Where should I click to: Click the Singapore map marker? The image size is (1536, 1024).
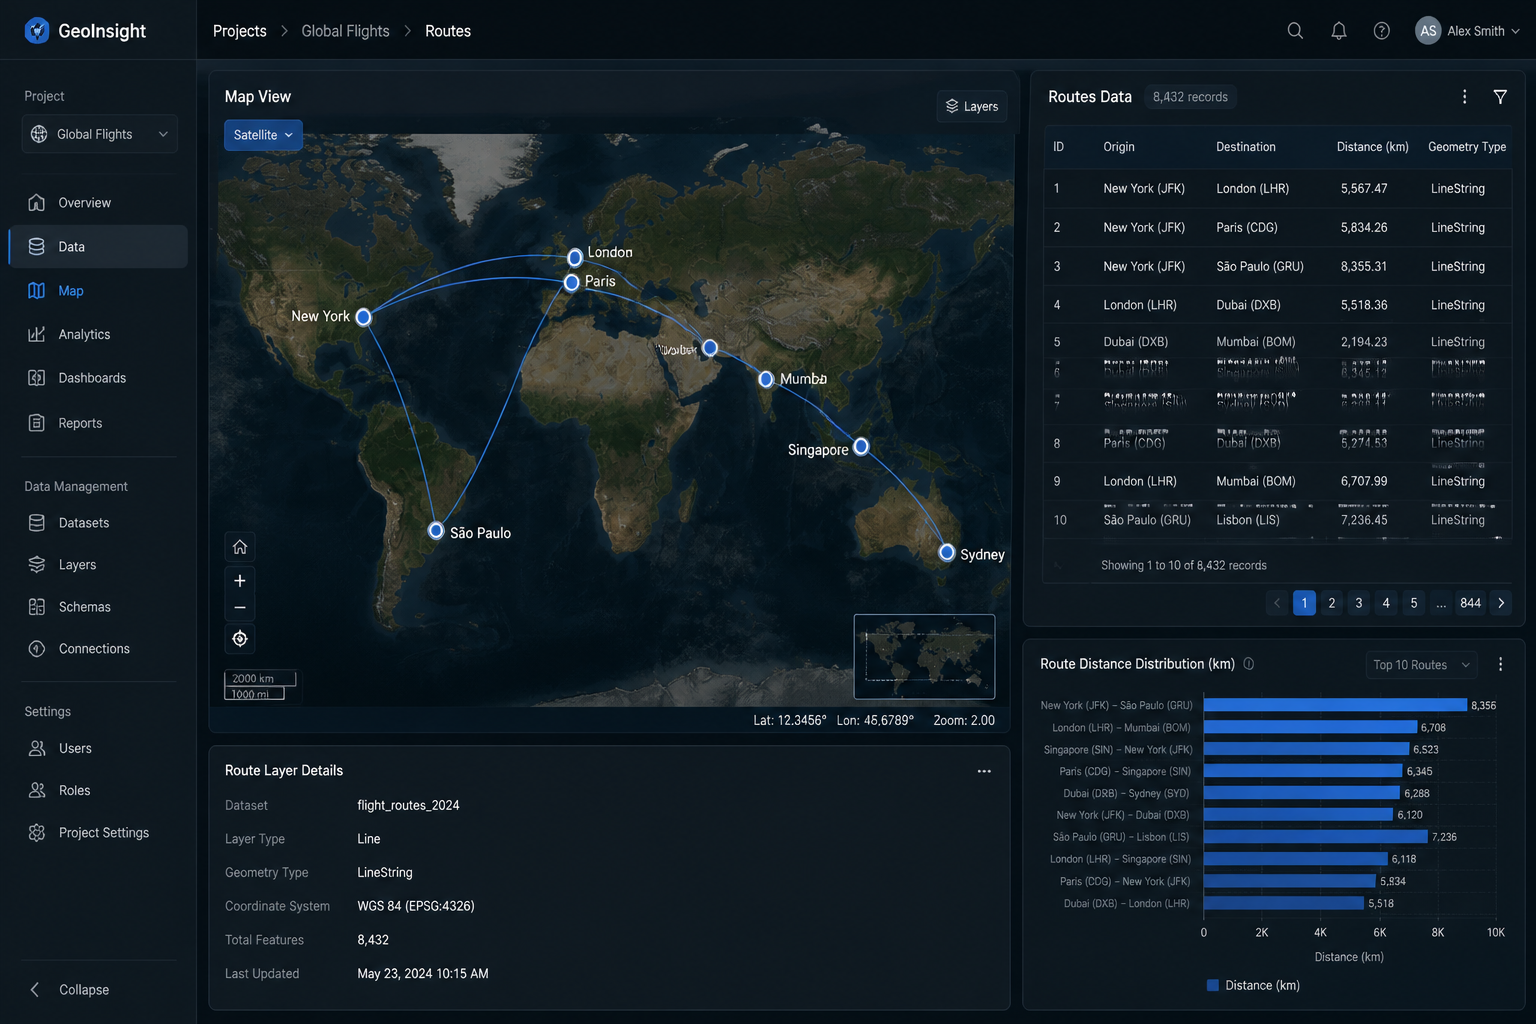(861, 446)
